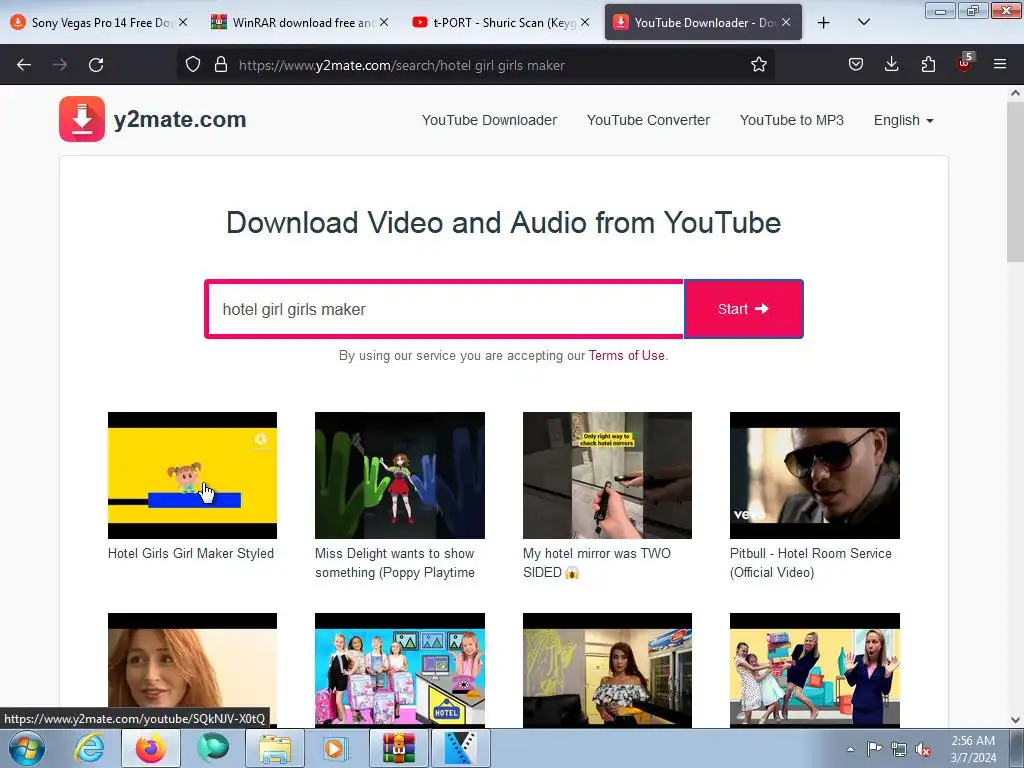This screenshot has height=768, width=1024.
Task: Open the girls with suitcases HOTEL thumbnail
Action: pos(400,670)
